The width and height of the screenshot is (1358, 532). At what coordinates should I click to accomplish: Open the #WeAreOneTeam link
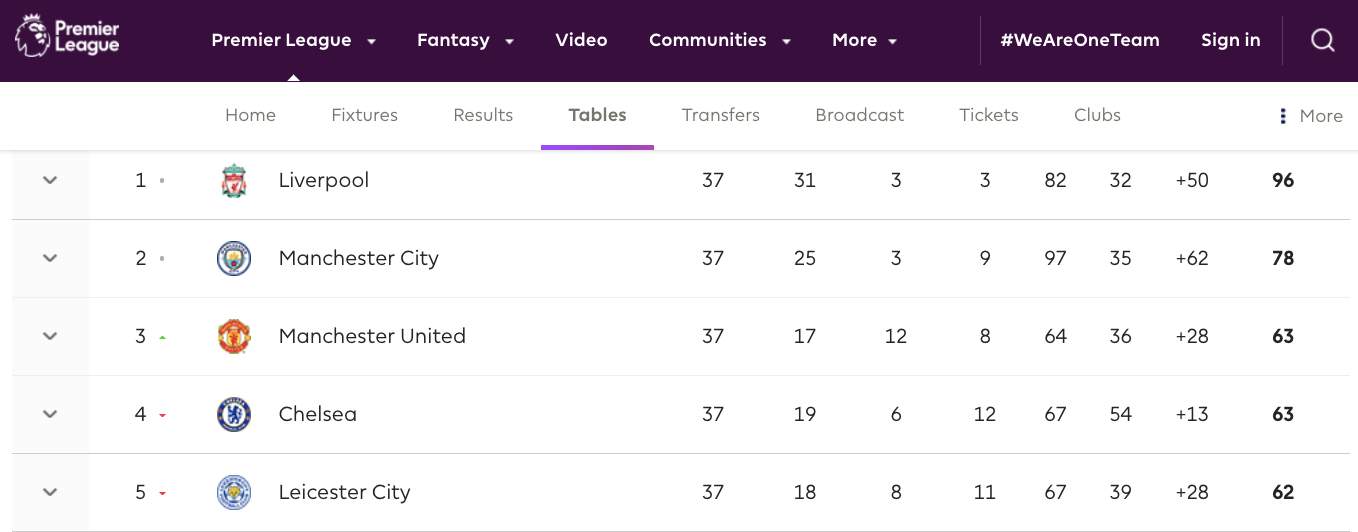click(x=1079, y=41)
